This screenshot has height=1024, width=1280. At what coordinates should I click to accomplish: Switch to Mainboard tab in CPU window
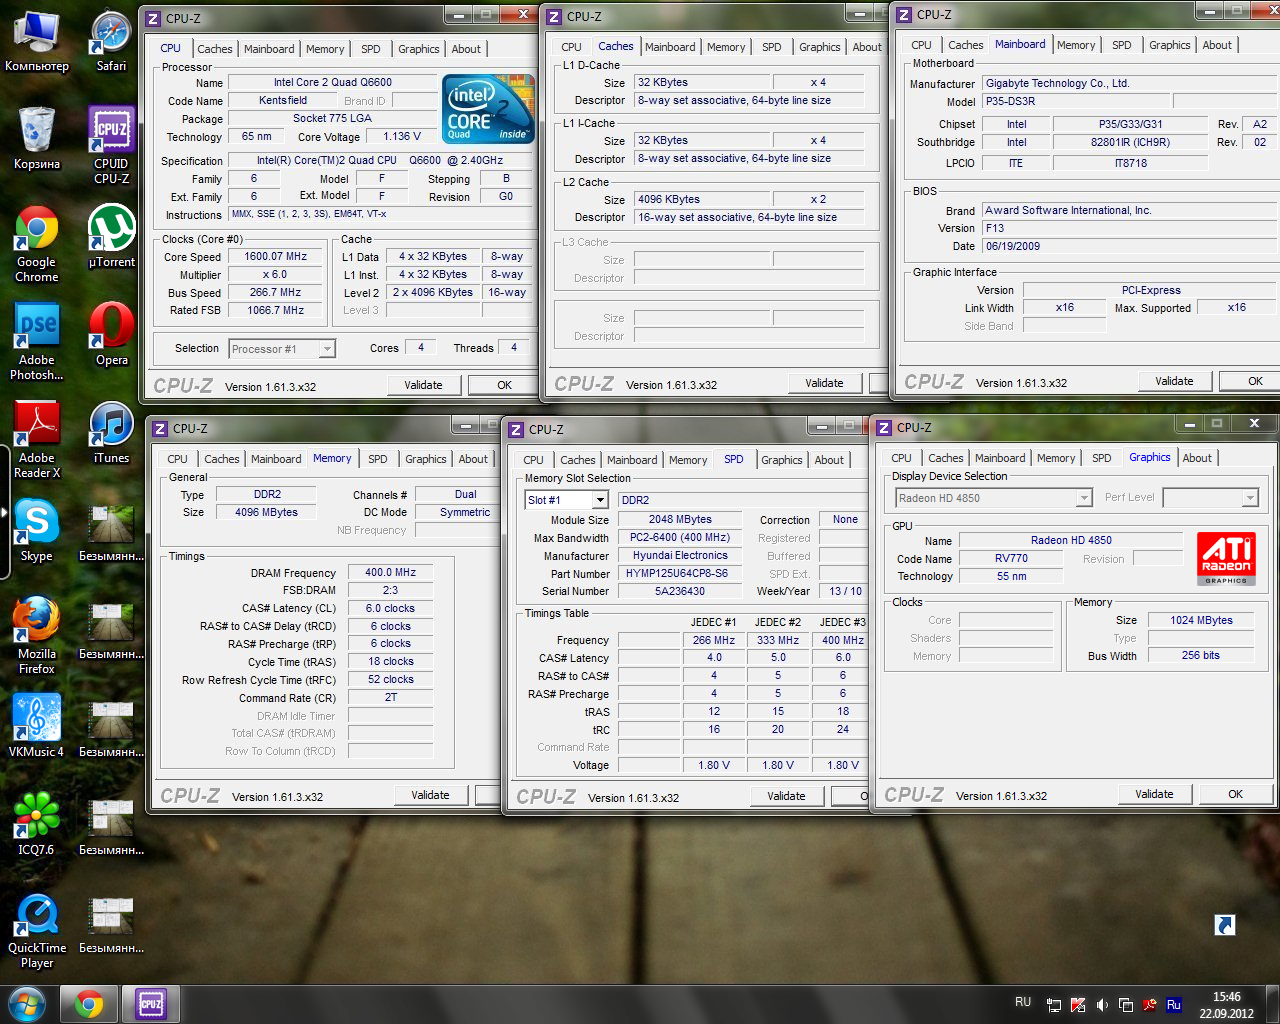pos(269,49)
